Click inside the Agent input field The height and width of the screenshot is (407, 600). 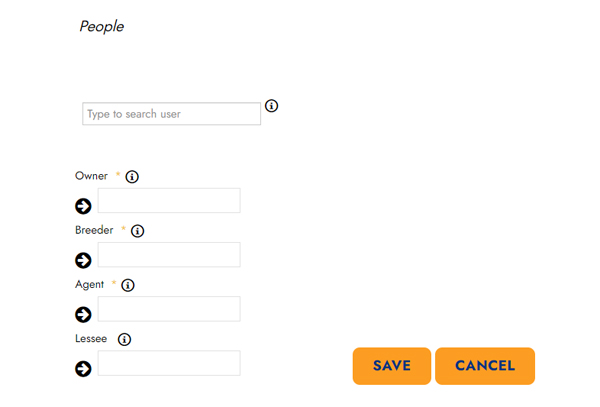coord(169,309)
